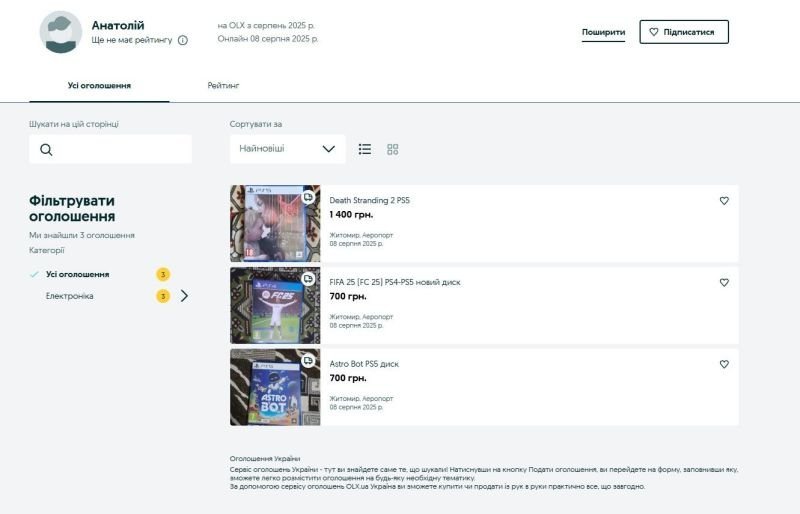Switch to the 'Рейтинг' tab
This screenshot has height=514, width=800.
point(223,86)
